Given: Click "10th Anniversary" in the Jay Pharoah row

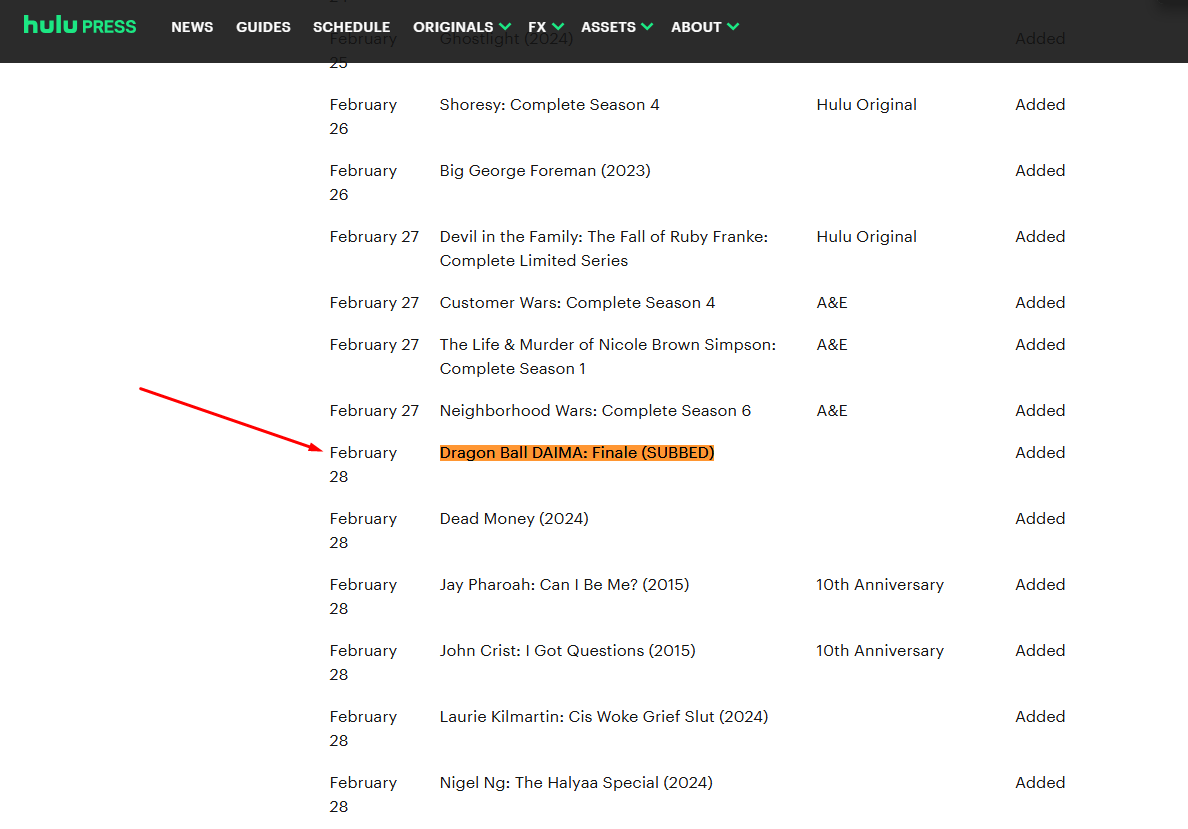Looking at the screenshot, I should (880, 584).
